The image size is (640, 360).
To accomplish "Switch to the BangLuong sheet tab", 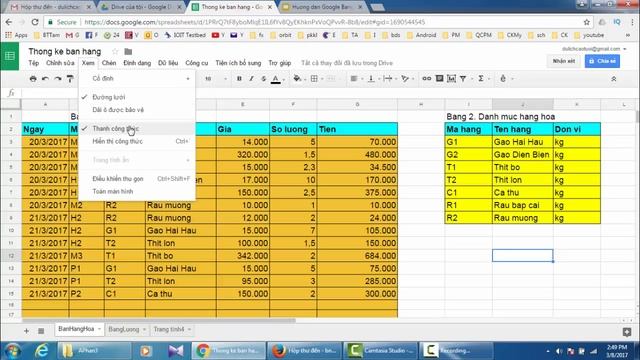I will (124, 329).
